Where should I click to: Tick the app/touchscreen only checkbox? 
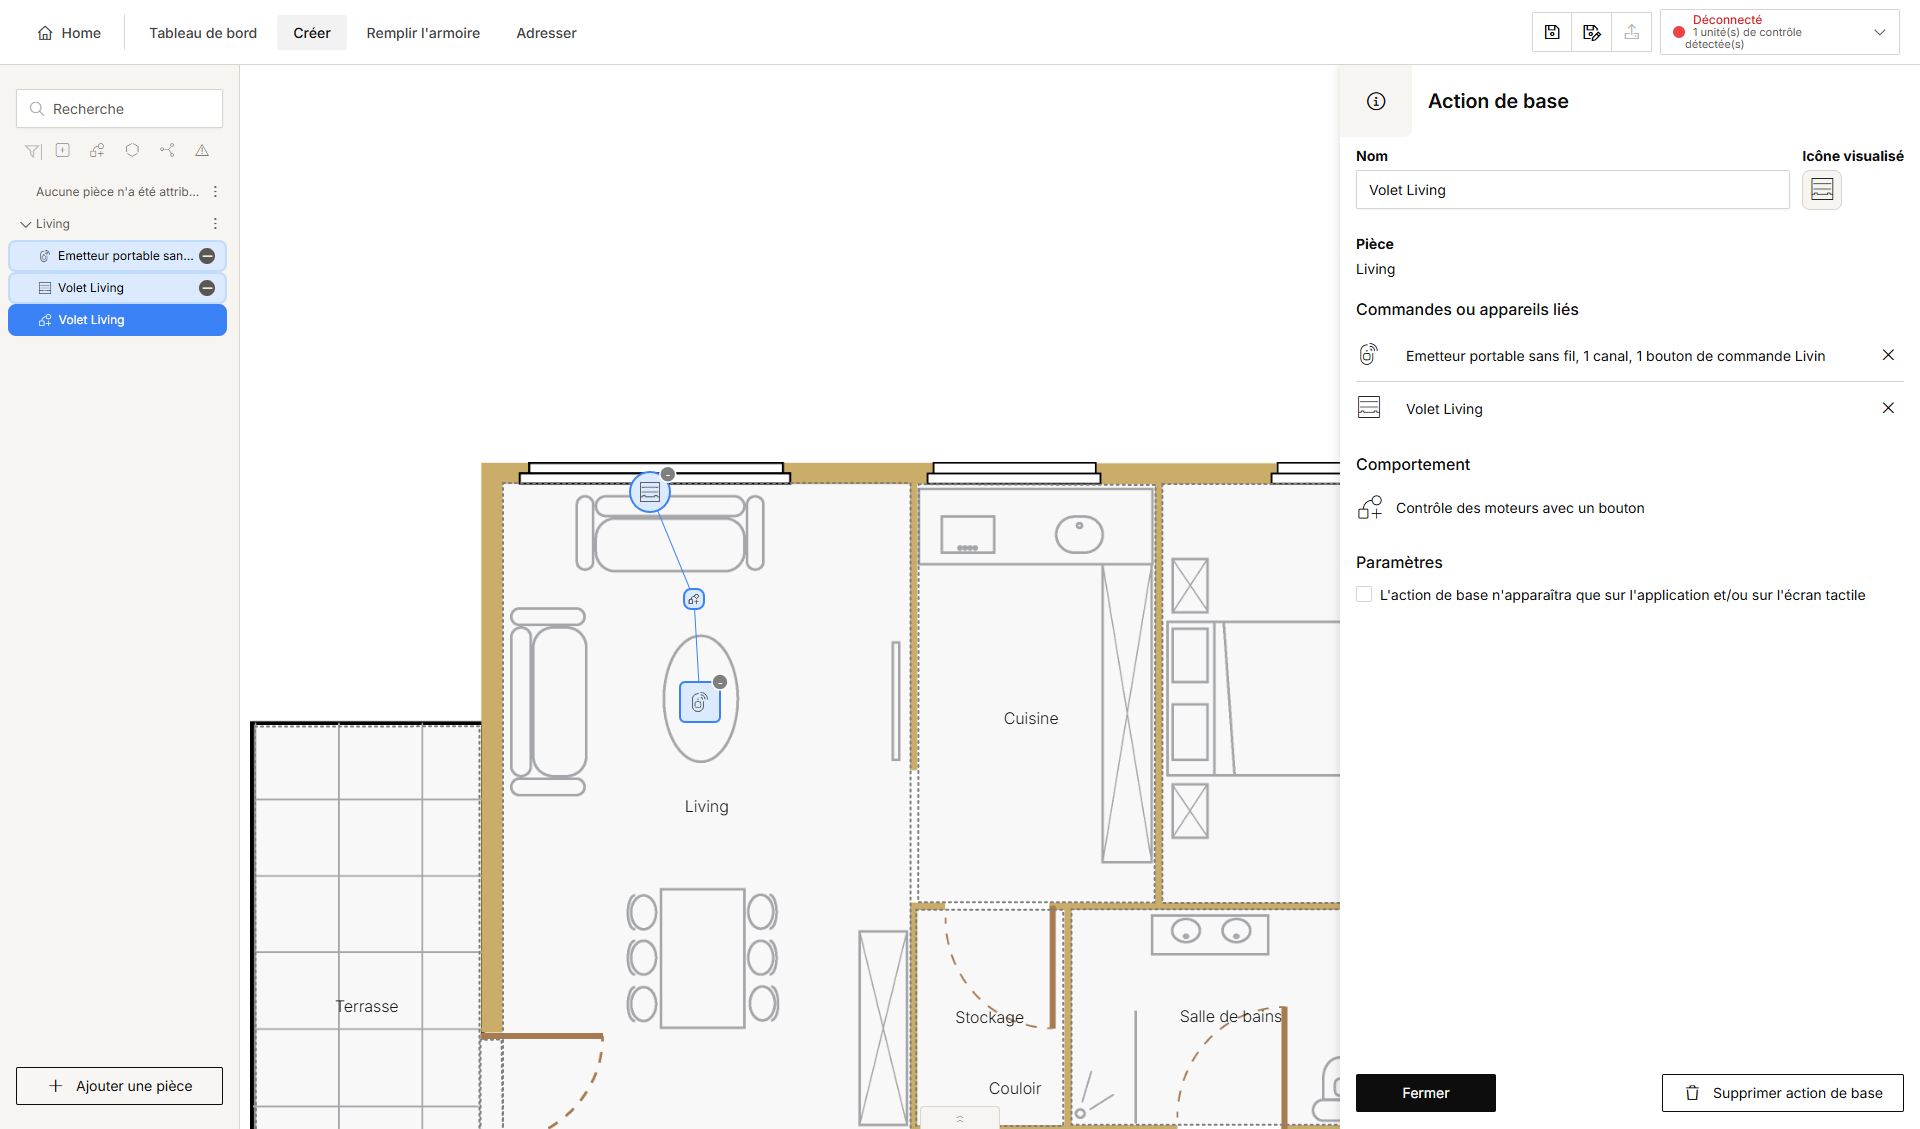coord(1364,594)
